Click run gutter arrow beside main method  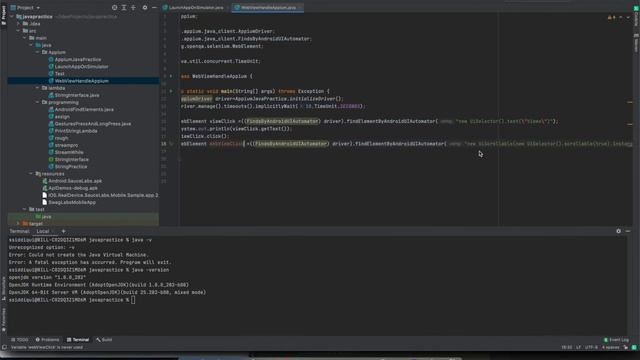coord(171,91)
